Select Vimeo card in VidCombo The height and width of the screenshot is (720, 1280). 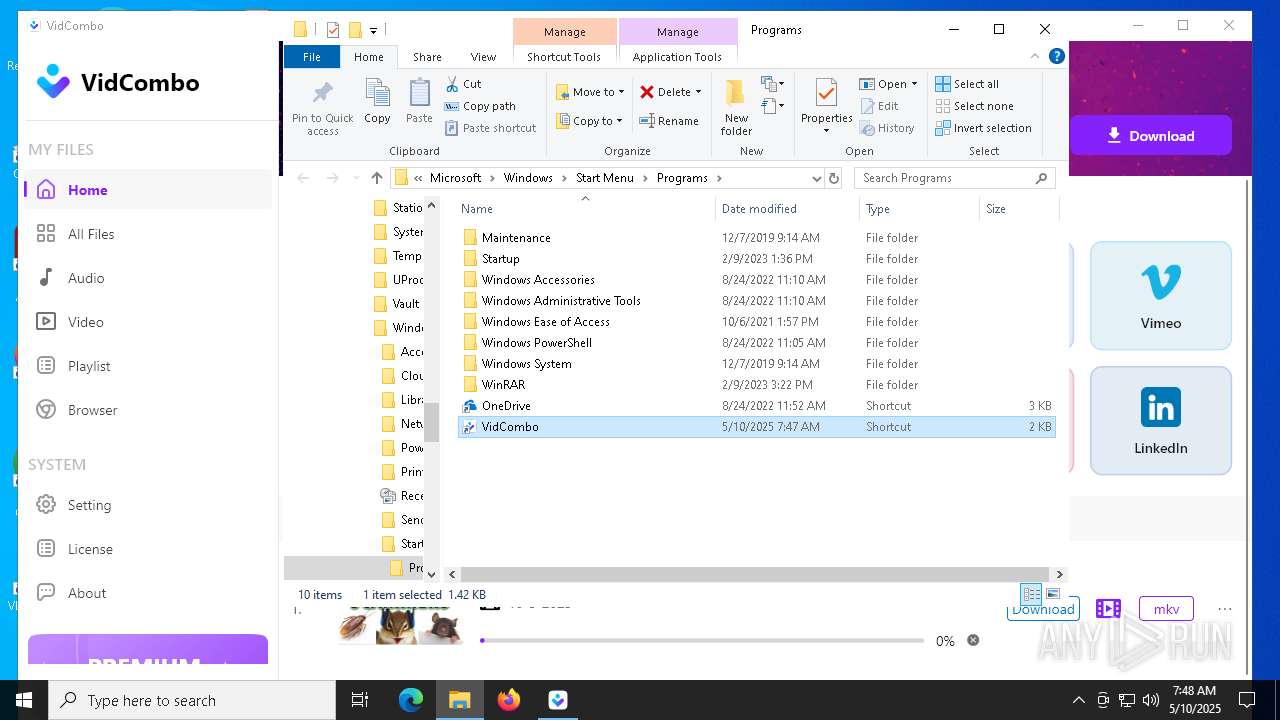tap(1160, 295)
